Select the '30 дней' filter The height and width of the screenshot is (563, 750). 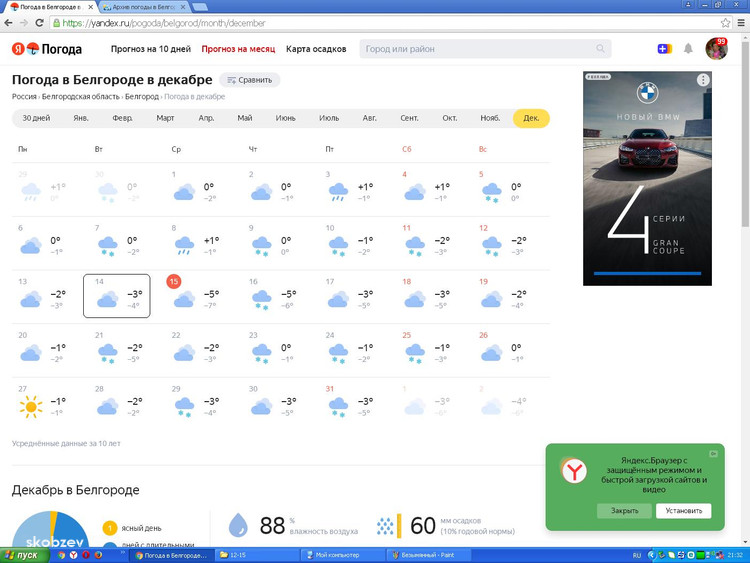point(35,118)
